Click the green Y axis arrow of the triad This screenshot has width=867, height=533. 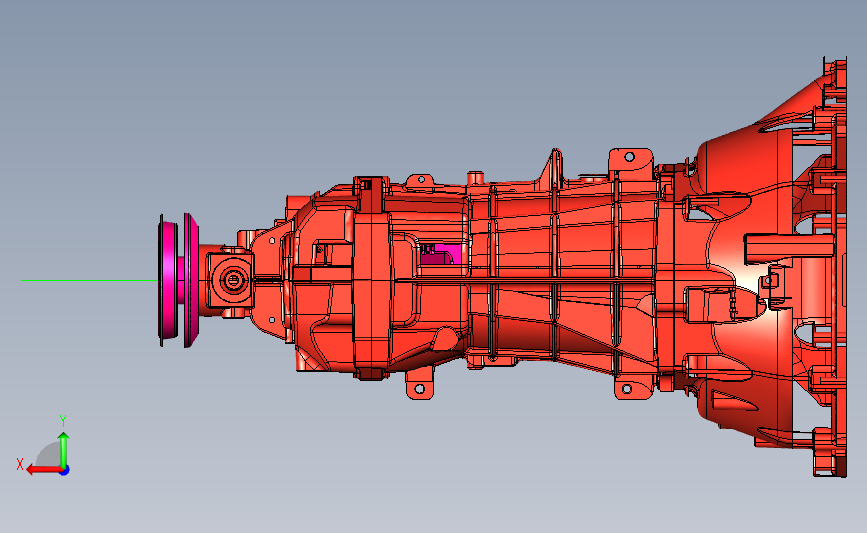[64, 450]
